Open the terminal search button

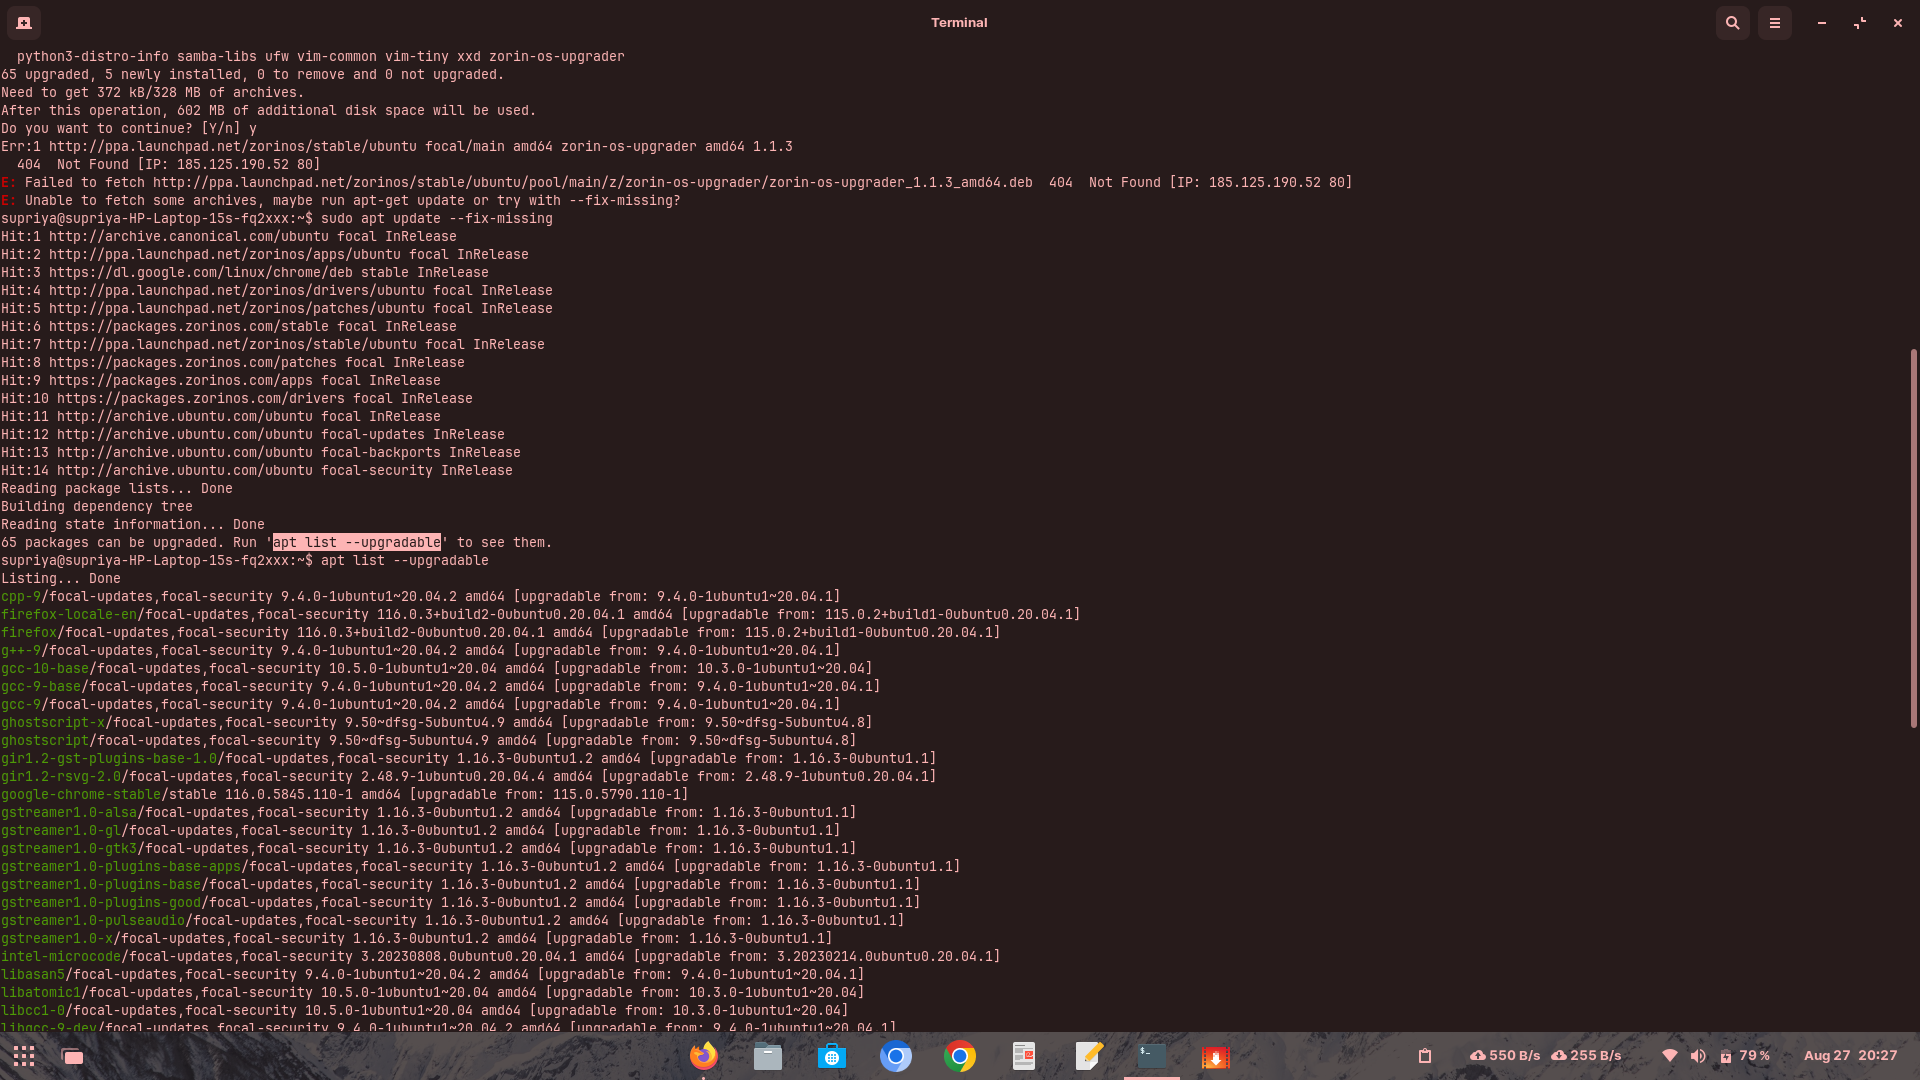1733,22
